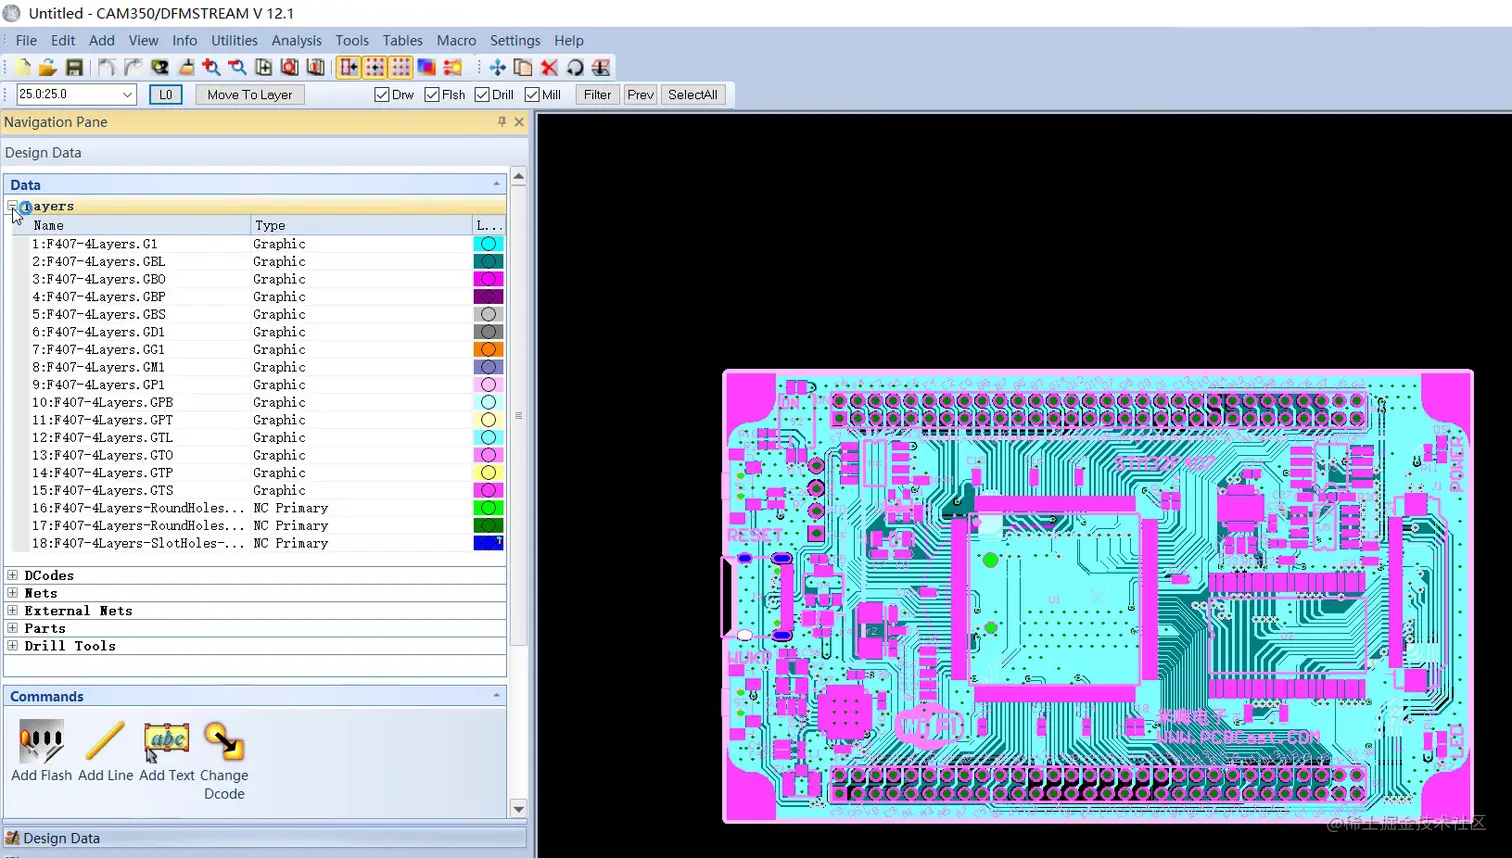Select the 12:F407-4Layers.GTL layer row
The image size is (1512, 858).
(258, 438)
